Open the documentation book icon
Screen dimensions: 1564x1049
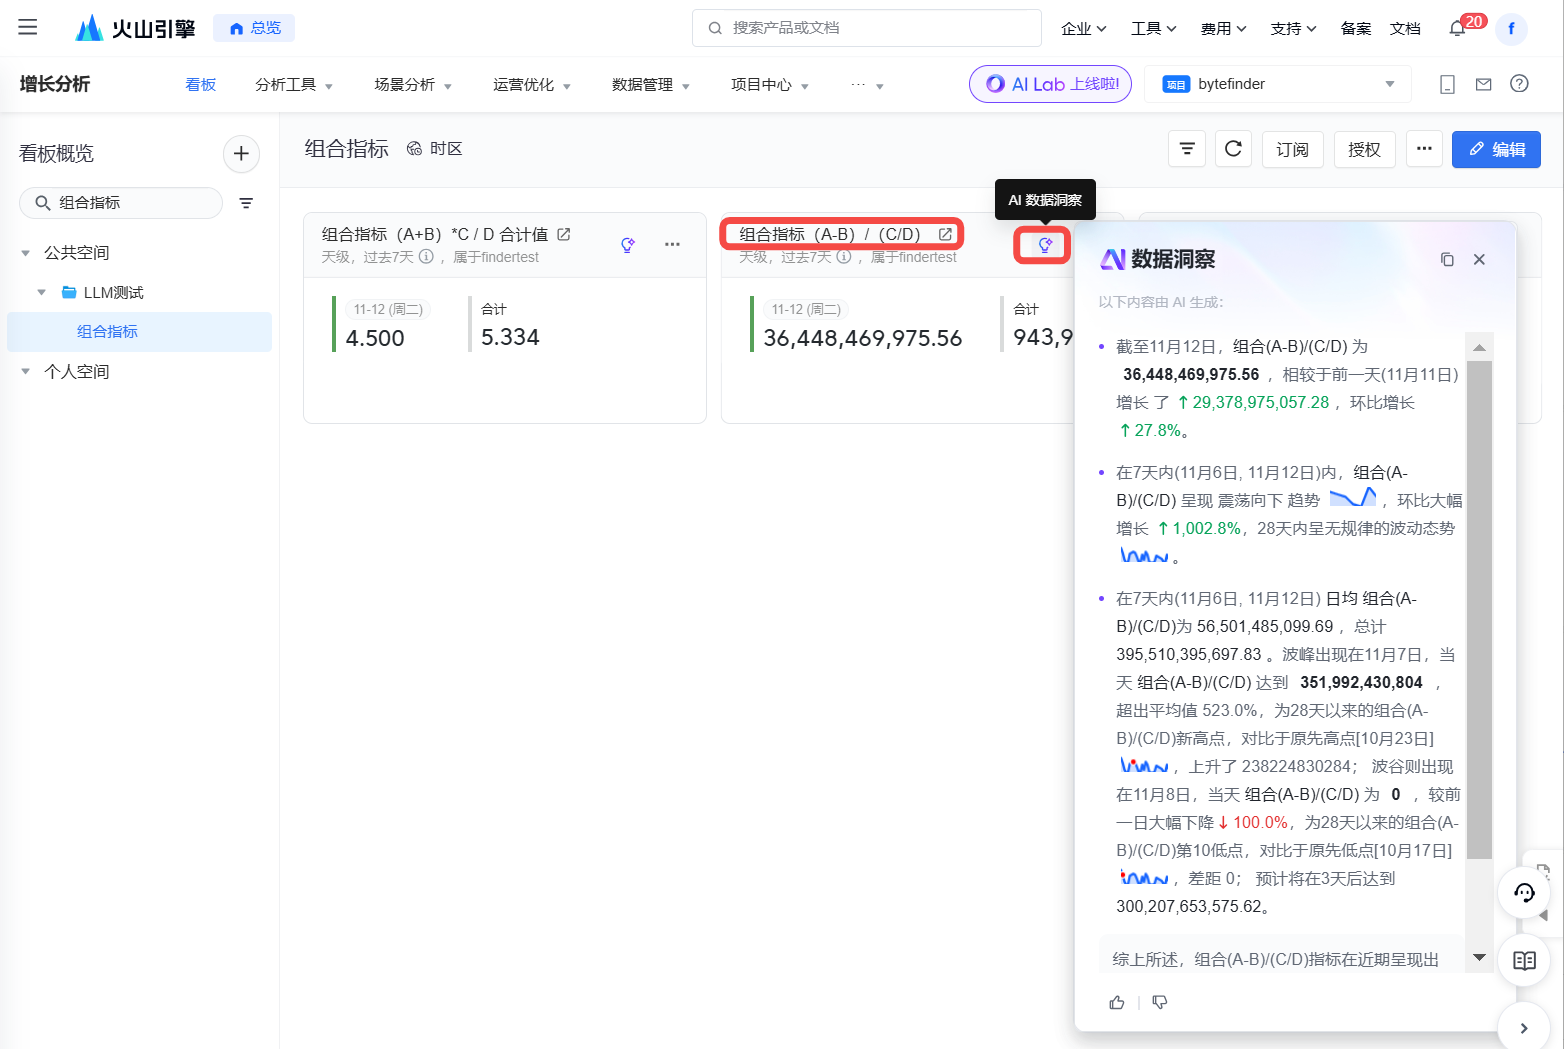[x=1524, y=961]
